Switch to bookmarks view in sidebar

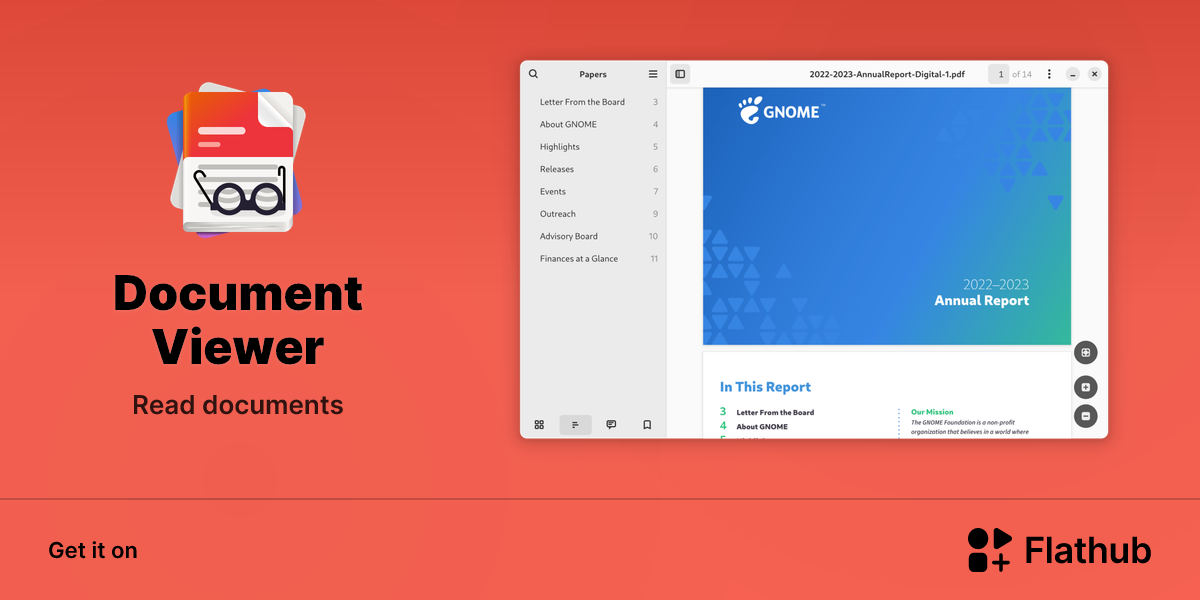647,425
